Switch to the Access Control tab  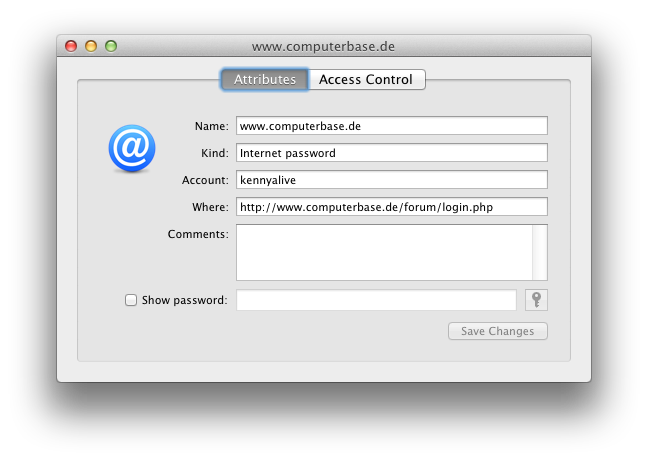point(367,79)
